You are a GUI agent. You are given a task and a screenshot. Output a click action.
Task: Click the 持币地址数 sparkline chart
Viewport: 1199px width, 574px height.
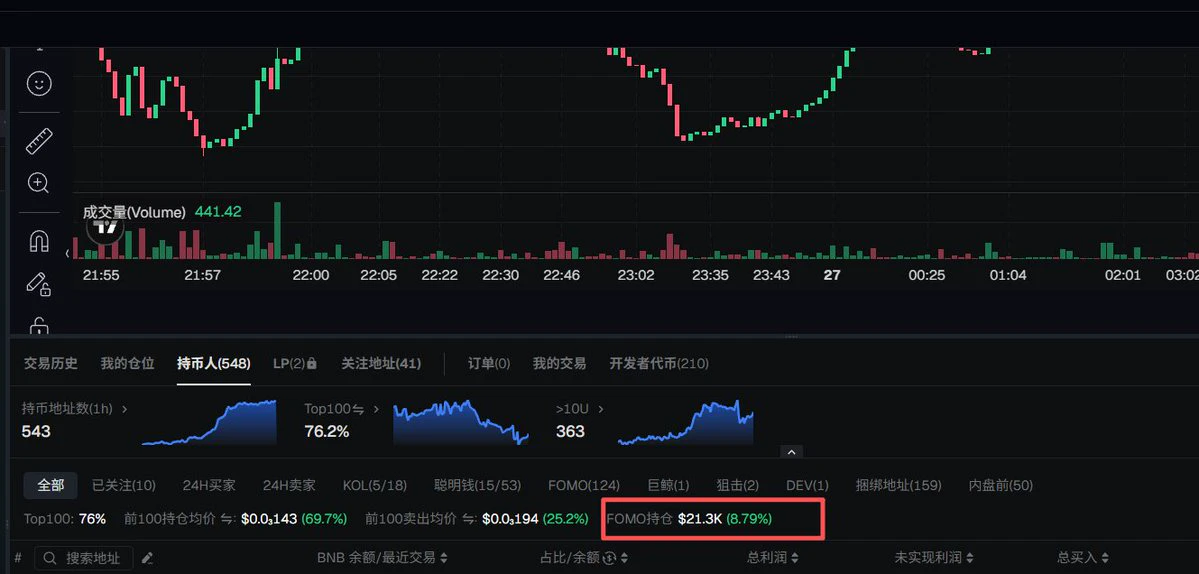coord(209,422)
